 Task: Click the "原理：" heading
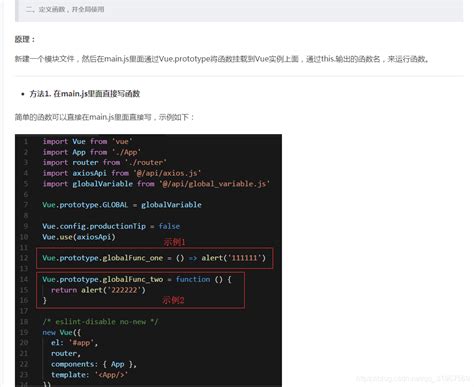[25, 39]
